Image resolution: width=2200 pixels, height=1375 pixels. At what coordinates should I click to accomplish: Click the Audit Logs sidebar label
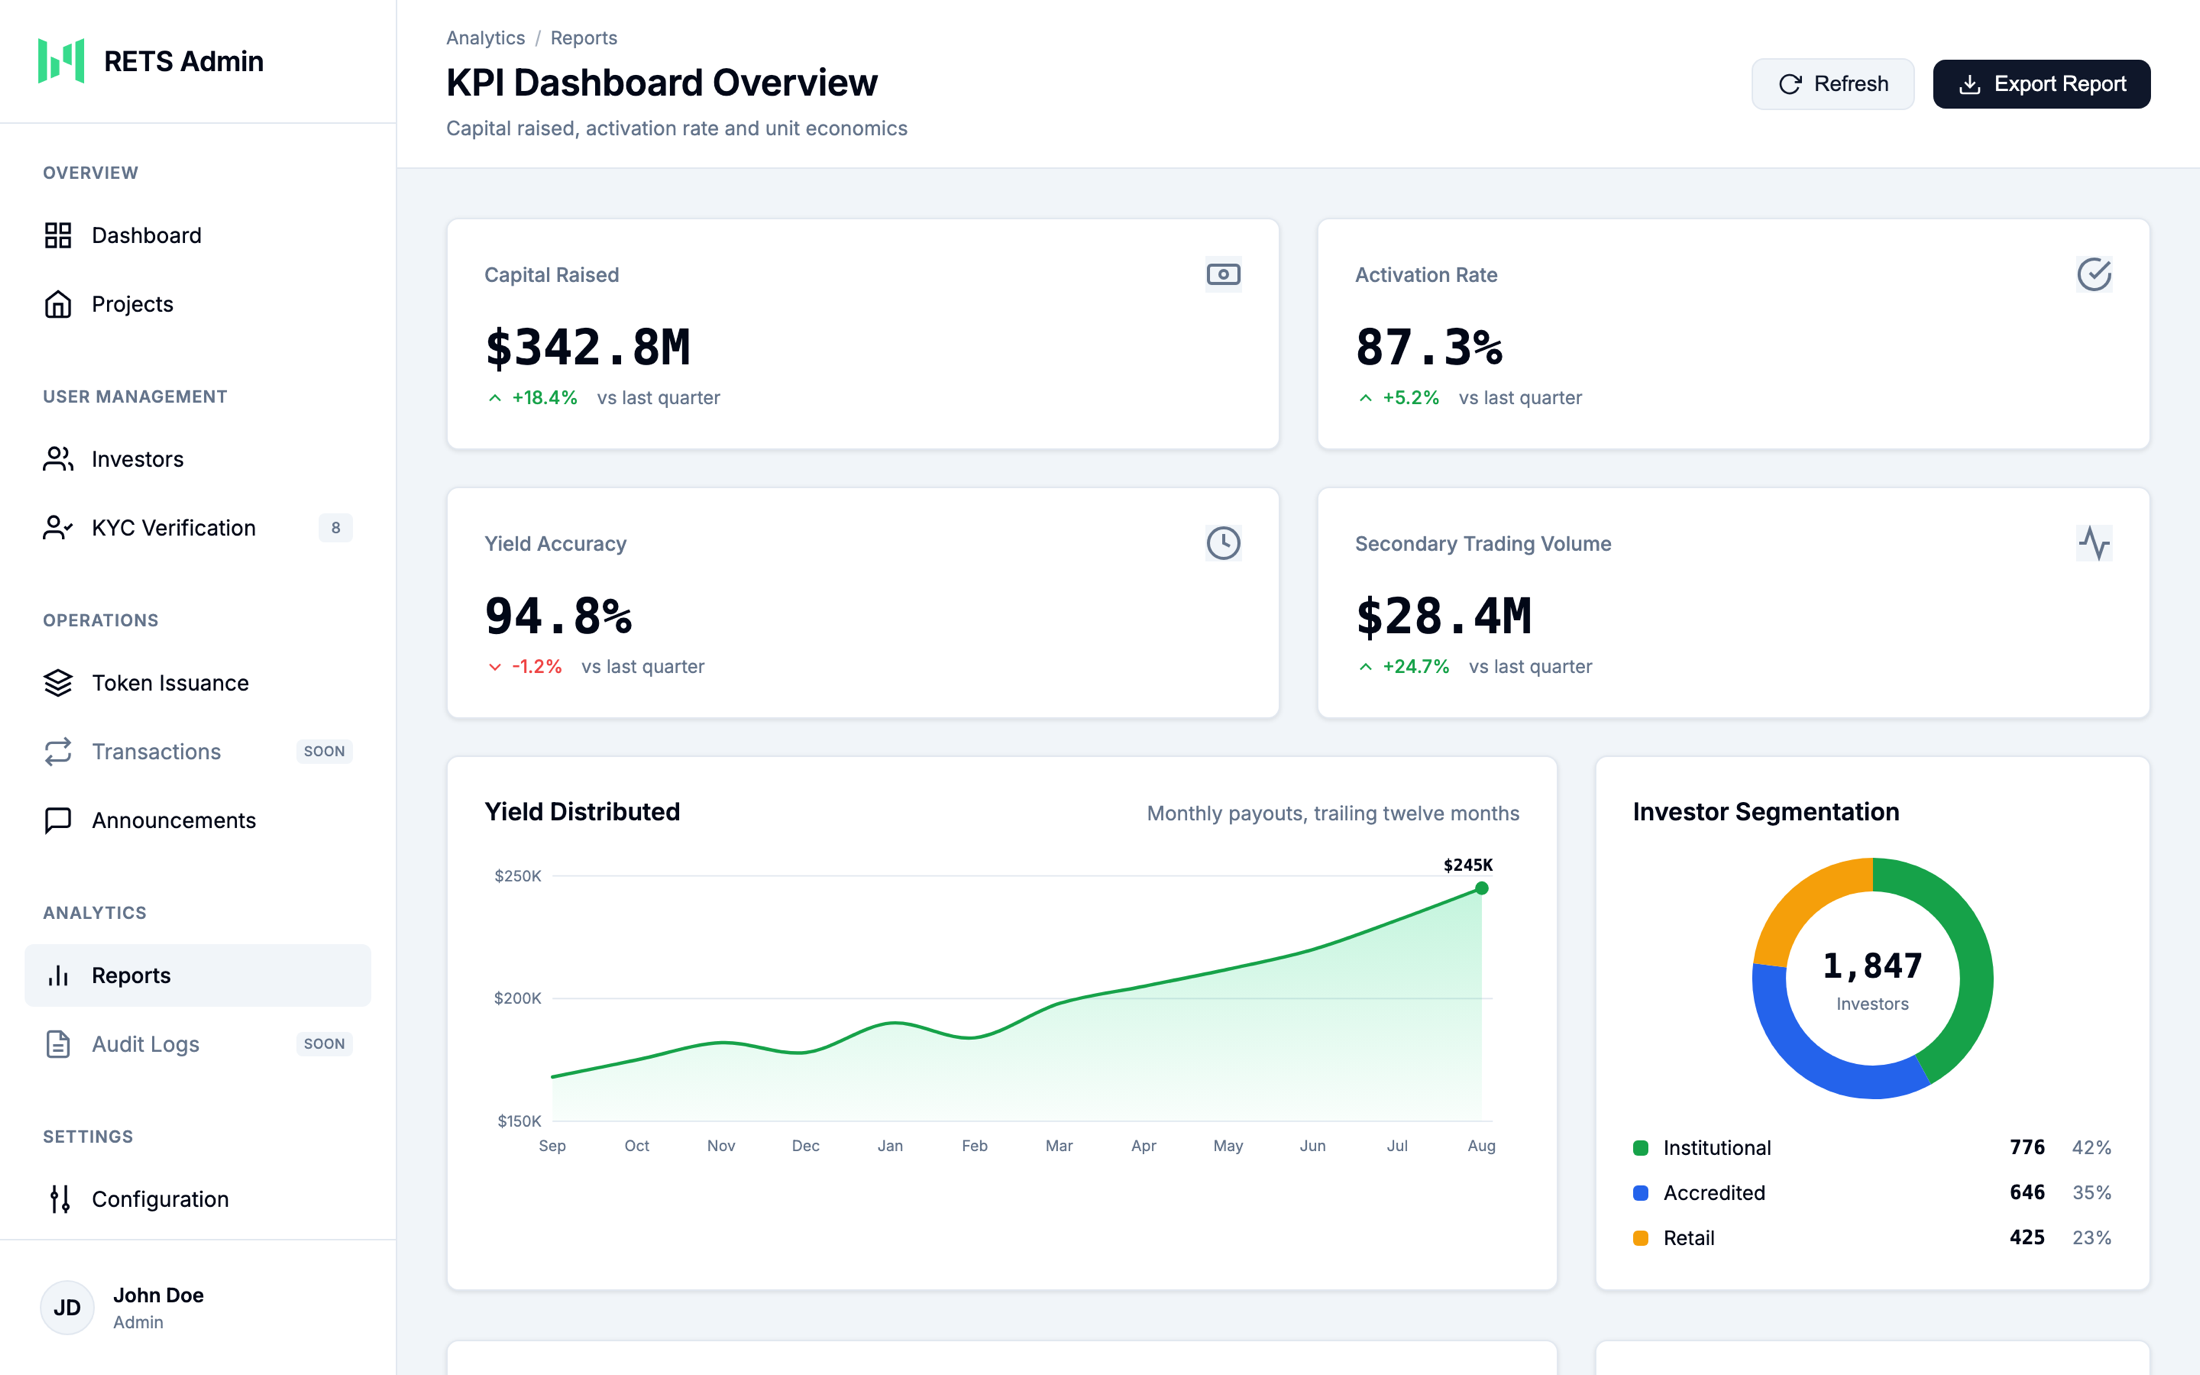pos(146,1044)
